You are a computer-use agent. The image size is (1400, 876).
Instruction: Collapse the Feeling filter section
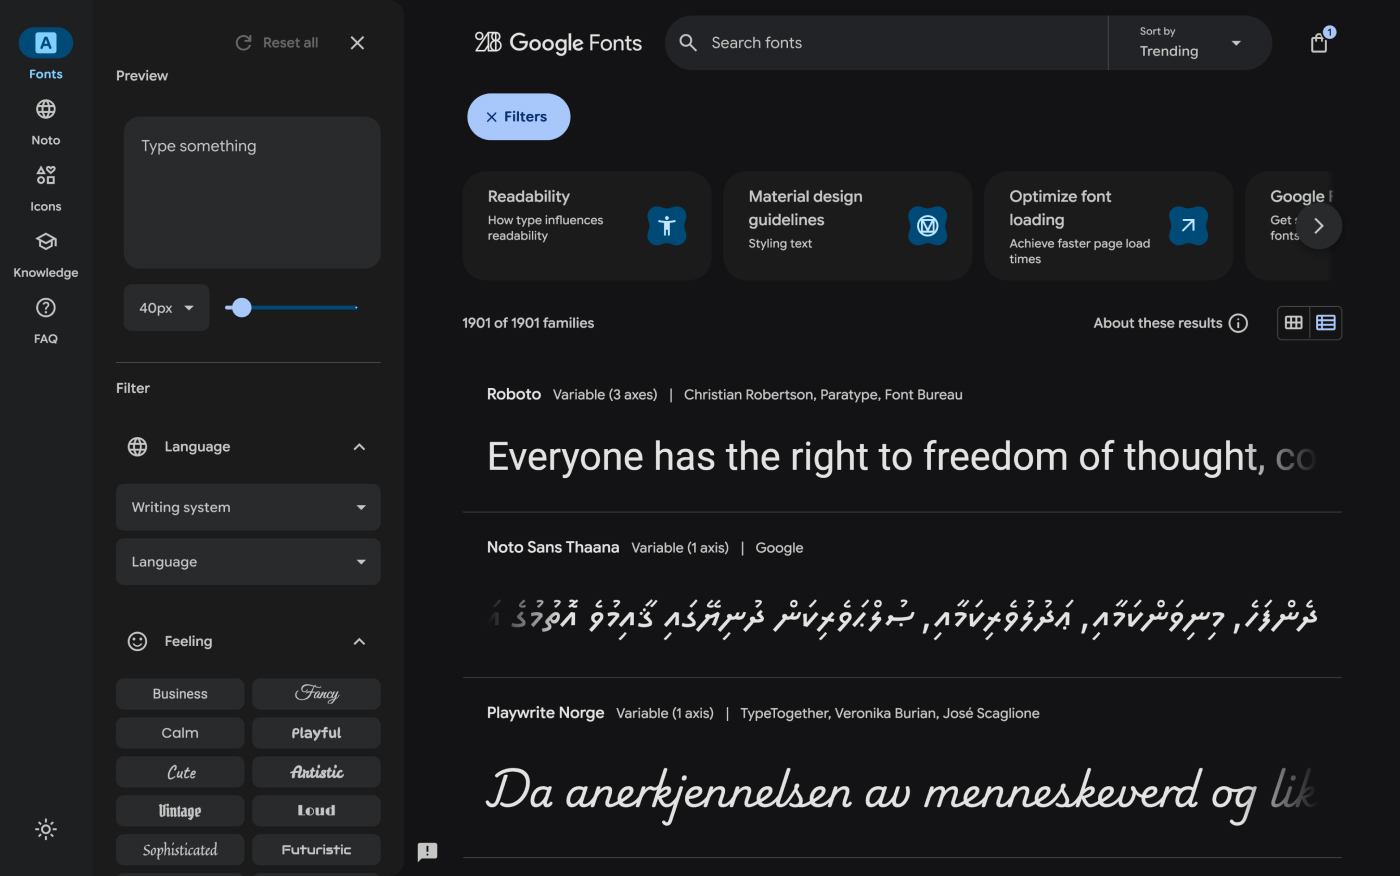[x=359, y=641]
